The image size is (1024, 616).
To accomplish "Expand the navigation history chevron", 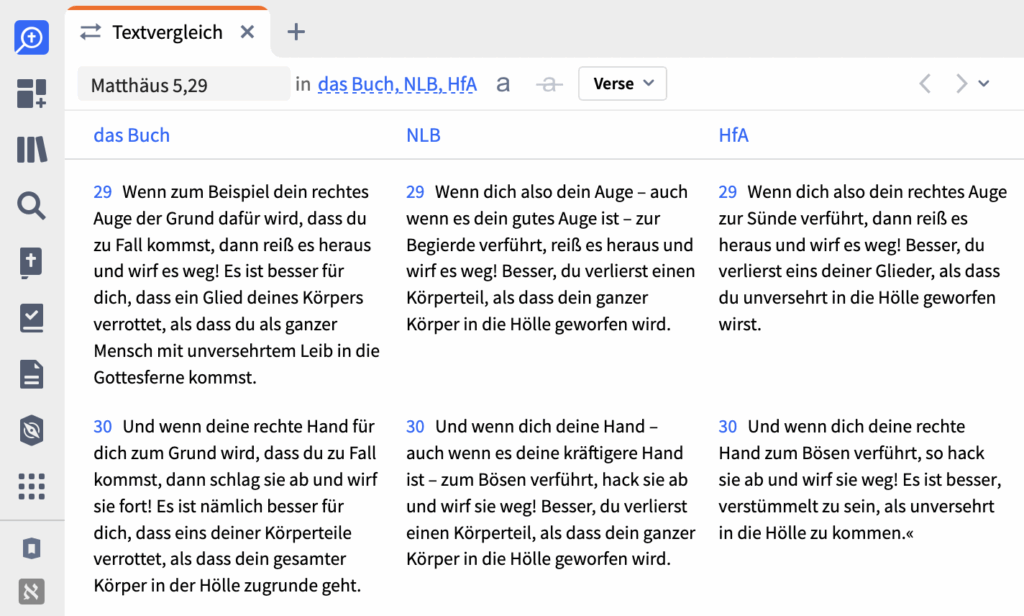I will point(984,84).
